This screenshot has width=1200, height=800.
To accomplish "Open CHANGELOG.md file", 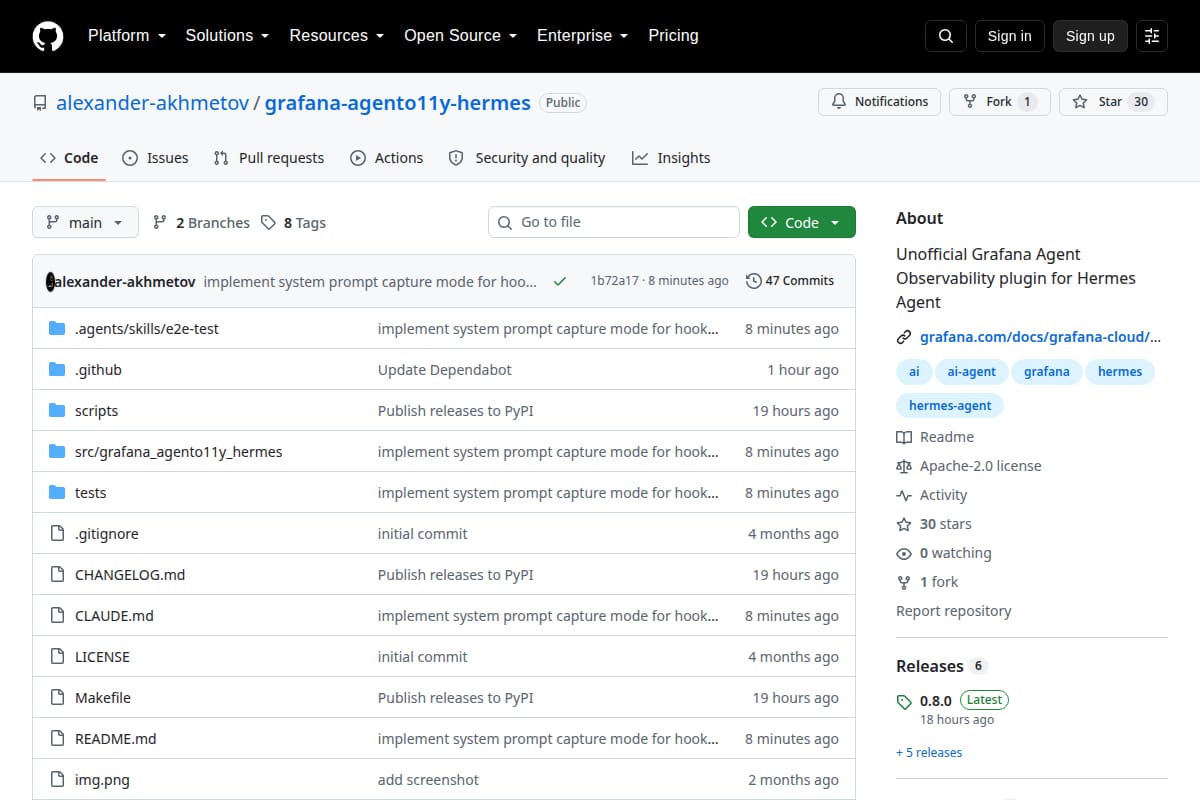I will tap(130, 575).
